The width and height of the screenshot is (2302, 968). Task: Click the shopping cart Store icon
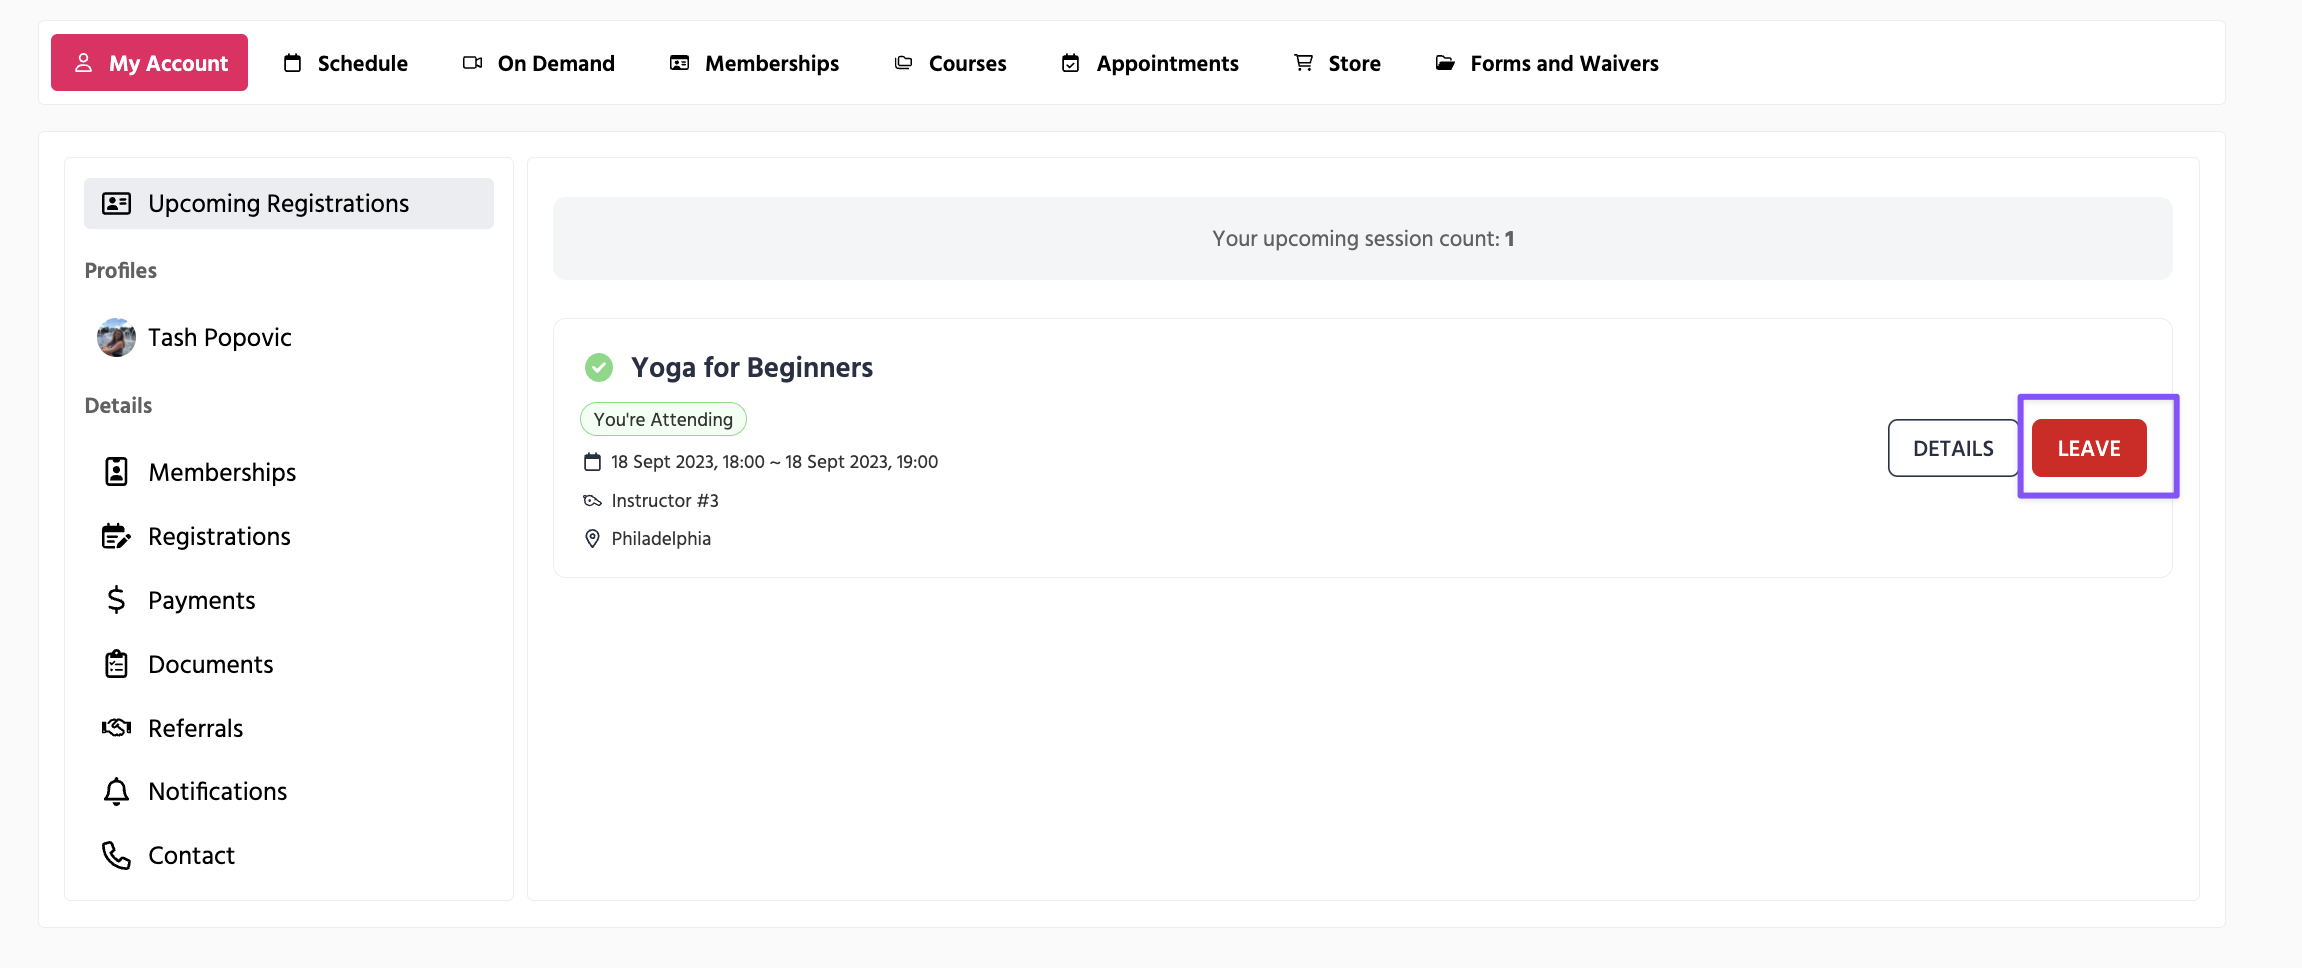point(1303,63)
